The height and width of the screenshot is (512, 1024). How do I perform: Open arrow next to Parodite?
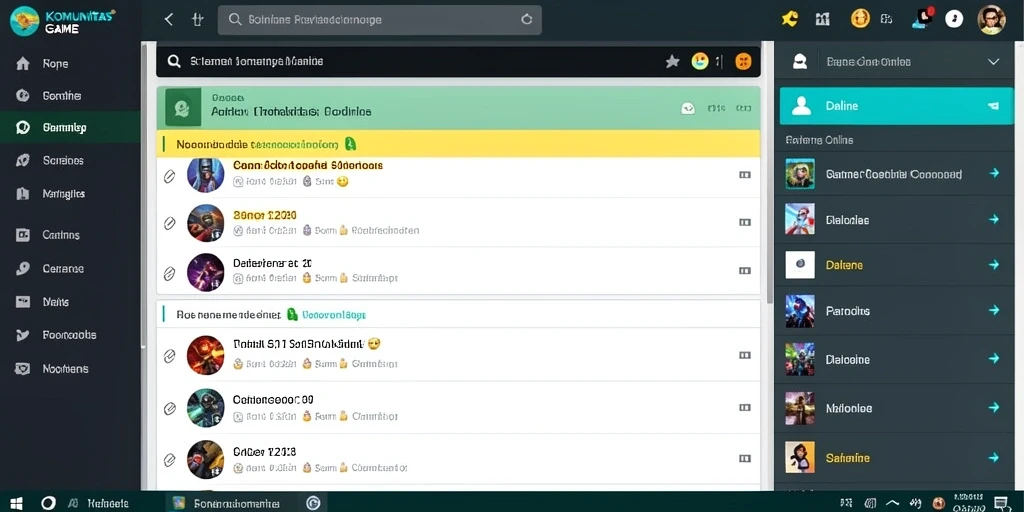point(994,310)
